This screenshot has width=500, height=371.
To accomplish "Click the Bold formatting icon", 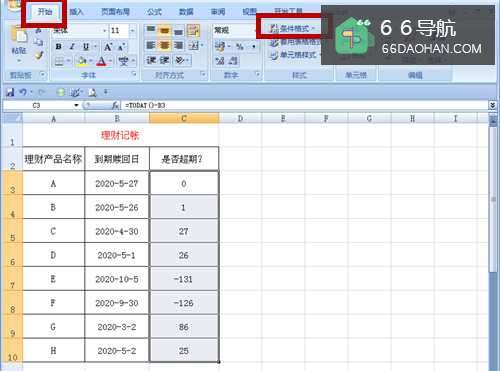I will point(59,46).
